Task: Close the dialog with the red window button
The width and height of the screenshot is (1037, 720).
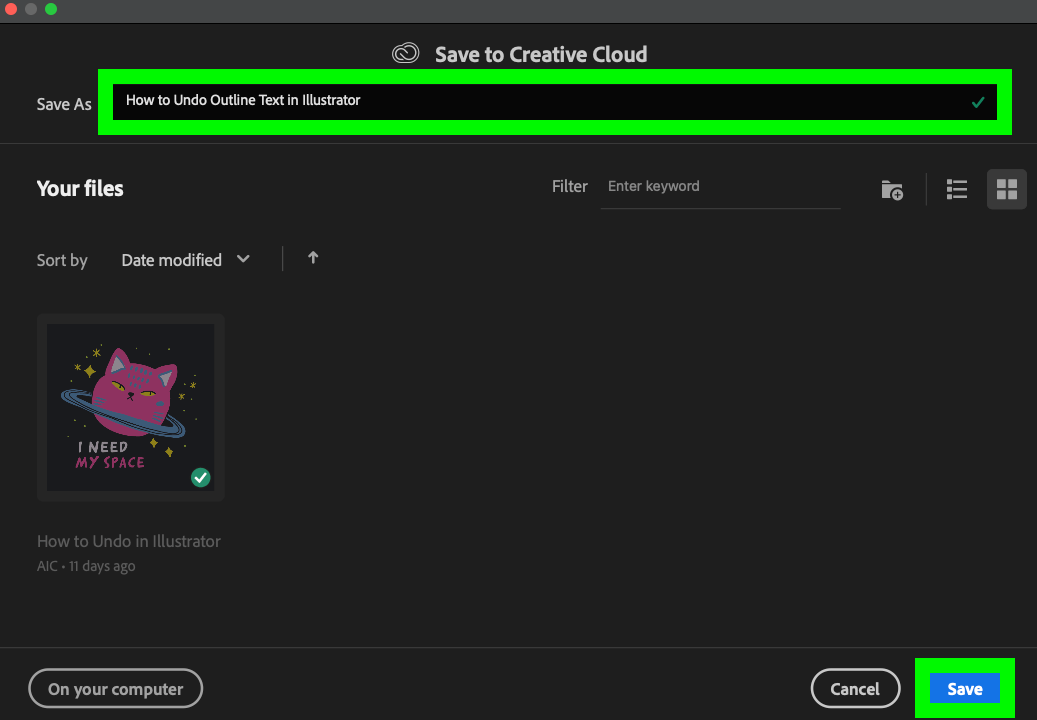Action: (12, 9)
